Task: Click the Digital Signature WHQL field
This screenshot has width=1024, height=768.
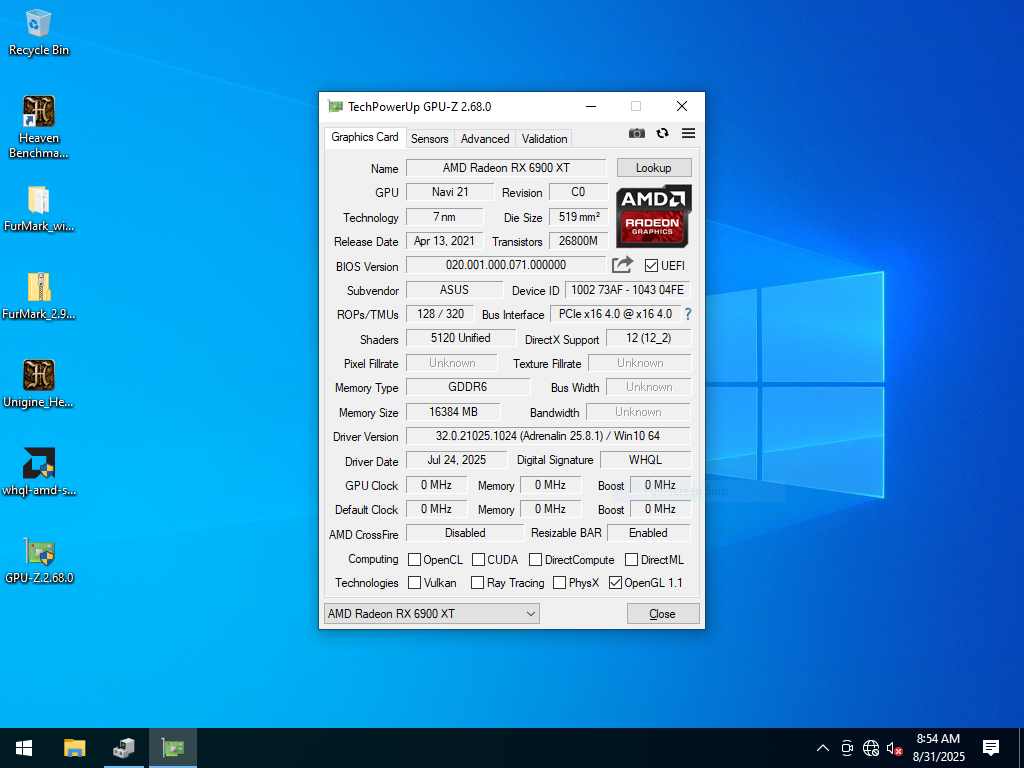Action: coord(645,460)
